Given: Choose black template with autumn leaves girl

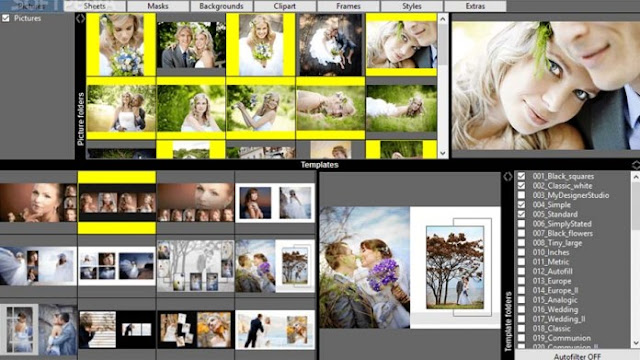Looking at the screenshot, I should click(x=196, y=329).
